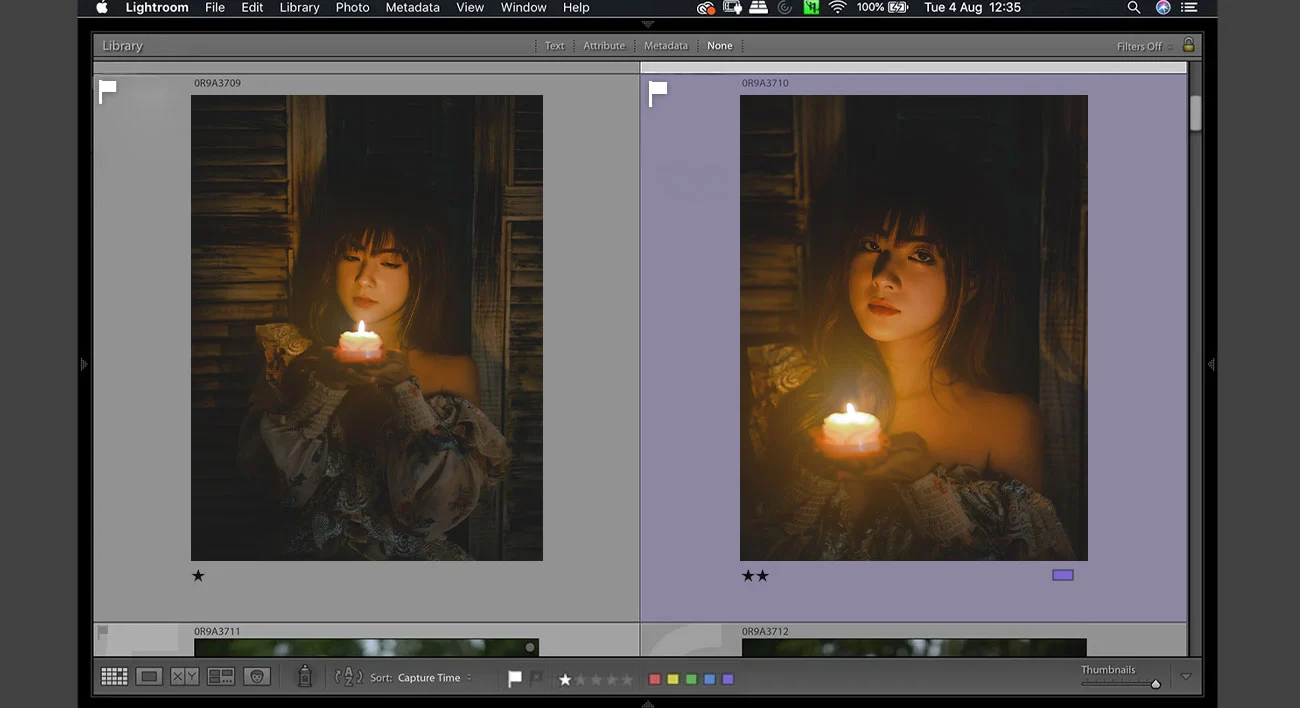
Task: Open Compare view (X|Y)
Action: [184, 677]
